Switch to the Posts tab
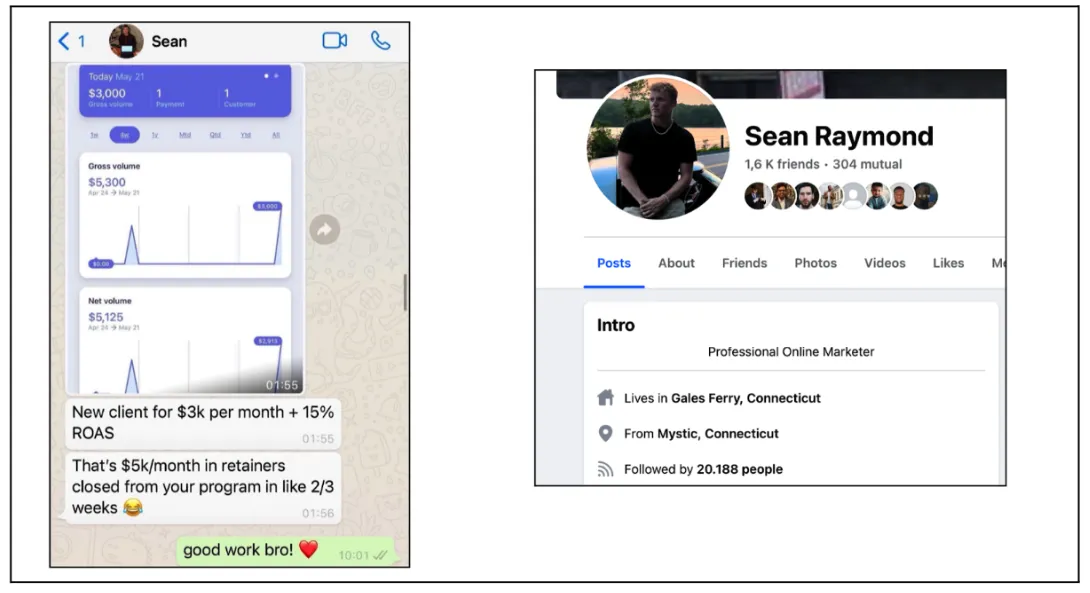The width and height of the screenshot is (1090, 593). [x=614, y=263]
